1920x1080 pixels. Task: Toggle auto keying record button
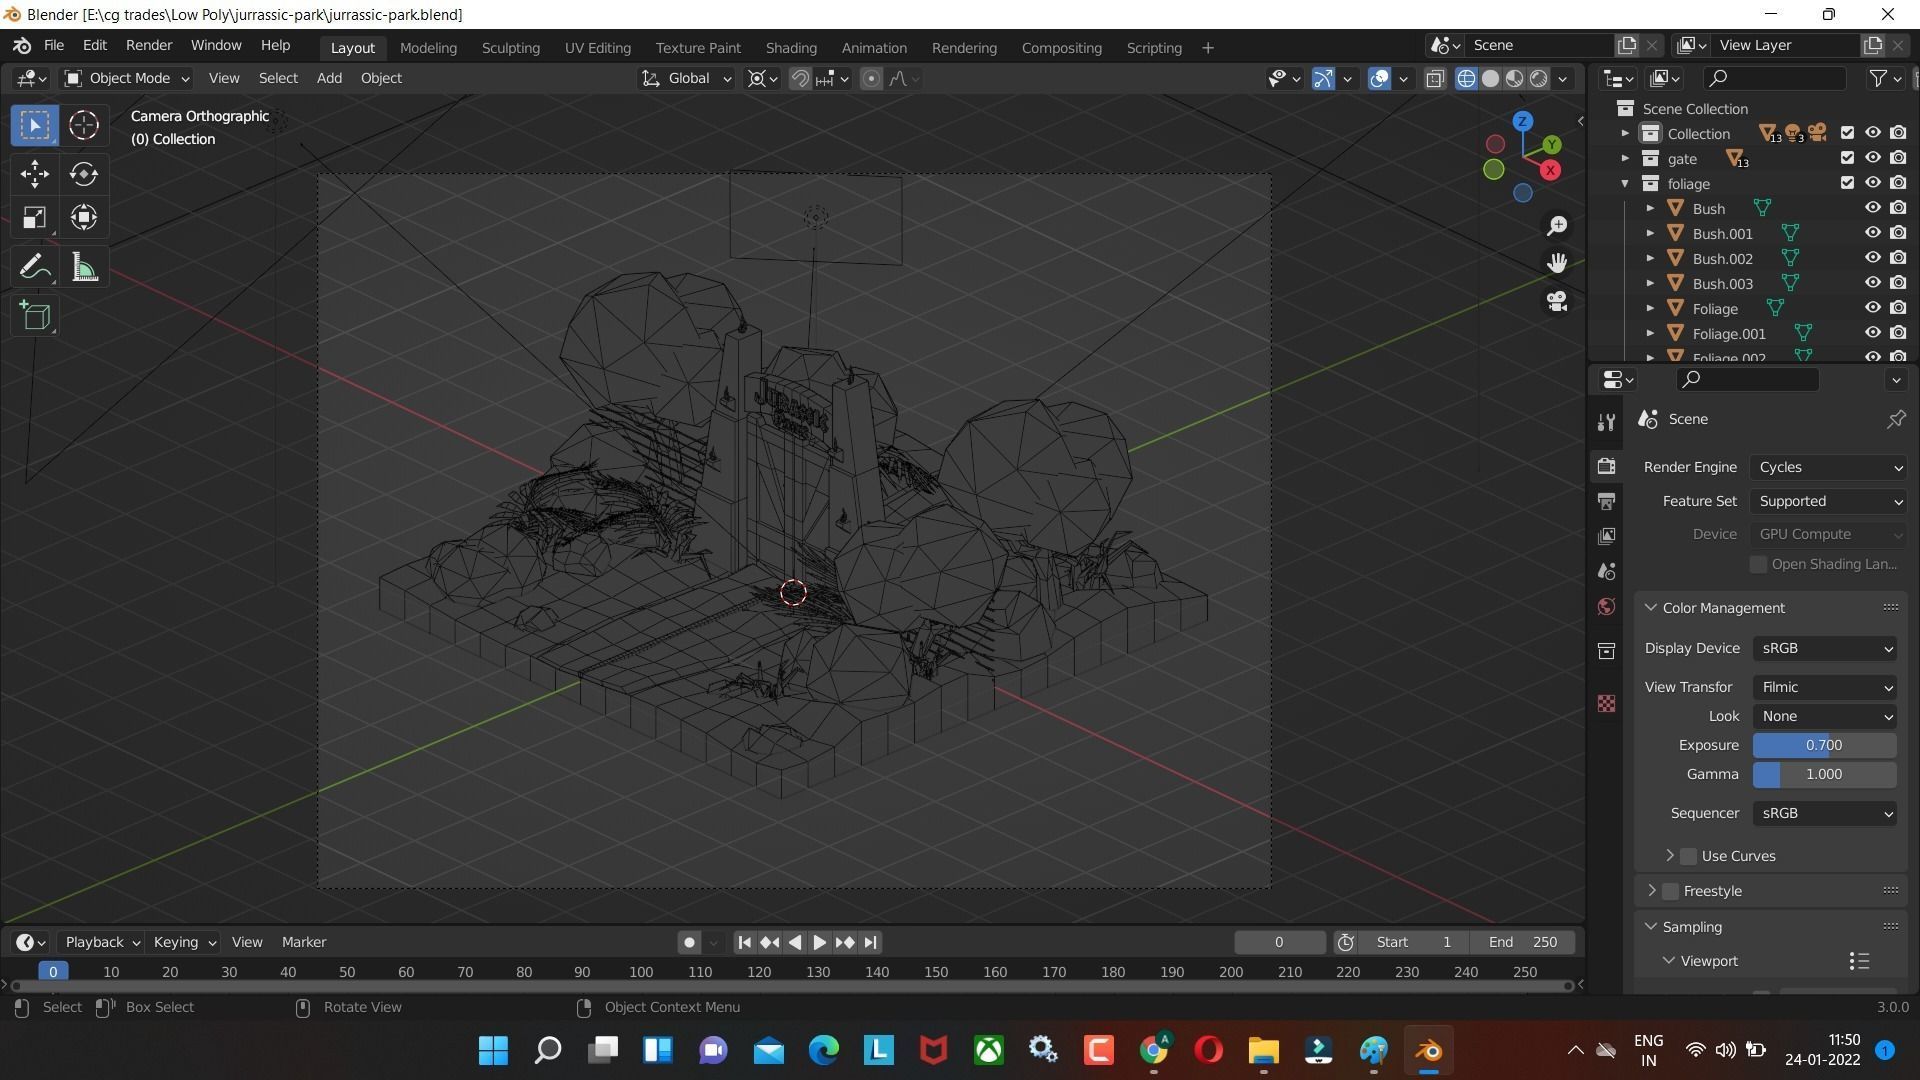point(689,942)
